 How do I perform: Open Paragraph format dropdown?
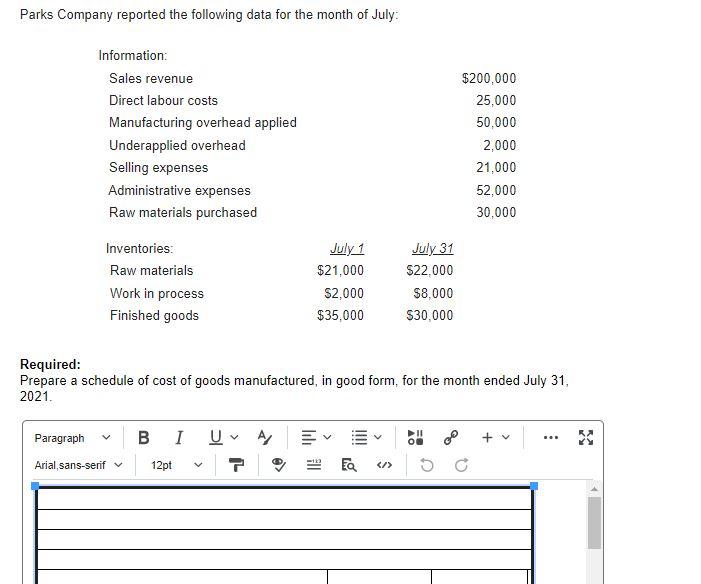(72, 438)
